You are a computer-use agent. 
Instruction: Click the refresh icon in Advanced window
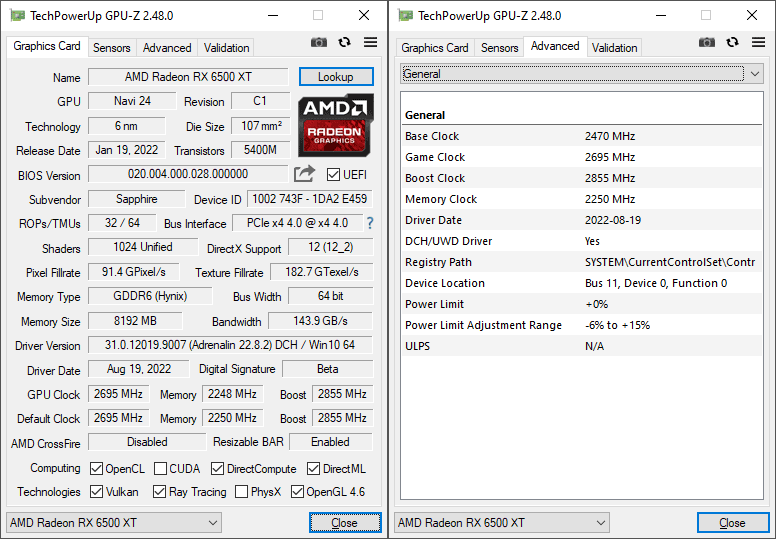733,43
